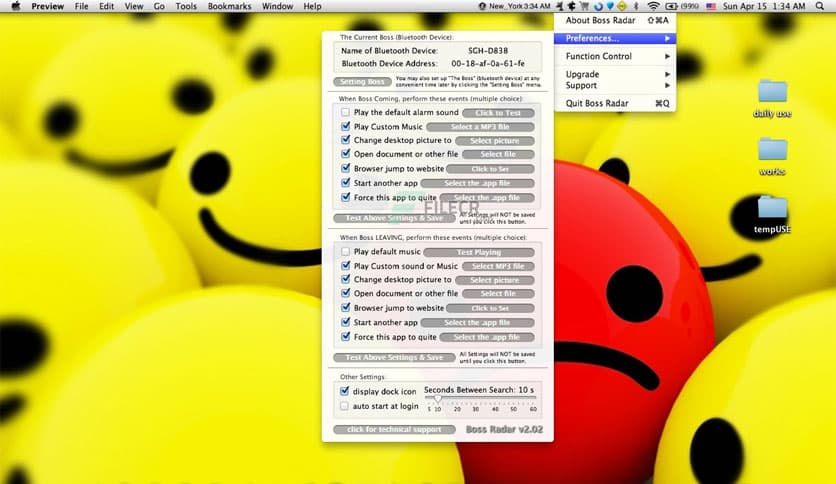
Task: Toggle Browser jump to website for Boss Leaving
Action: pos(345,308)
